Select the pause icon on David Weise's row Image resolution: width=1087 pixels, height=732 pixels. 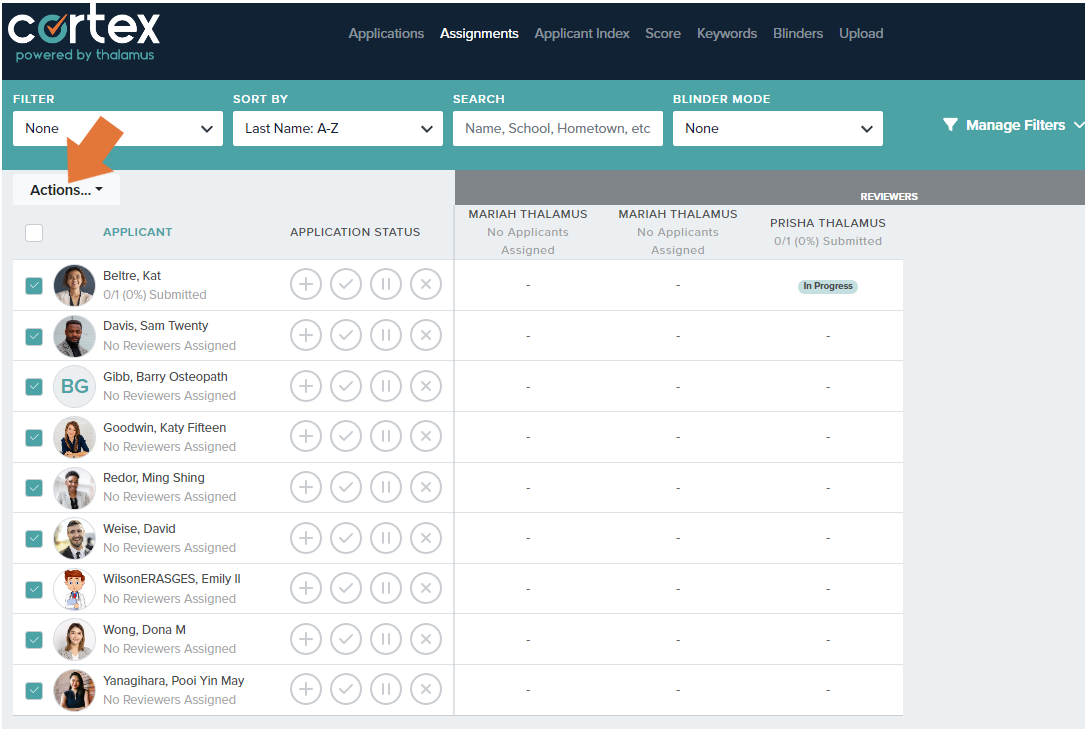click(x=386, y=537)
